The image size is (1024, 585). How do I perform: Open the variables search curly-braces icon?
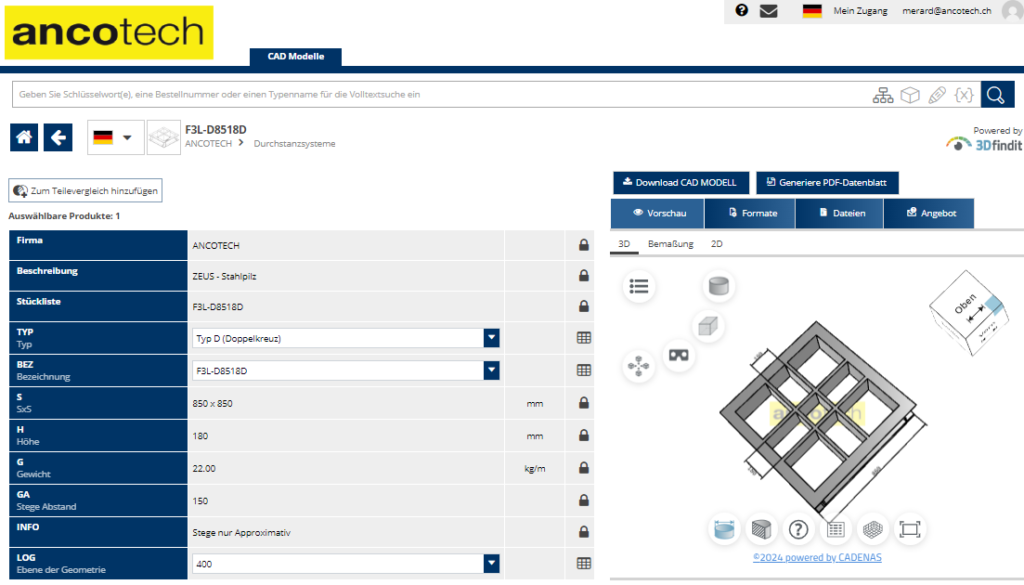click(x=964, y=95)
